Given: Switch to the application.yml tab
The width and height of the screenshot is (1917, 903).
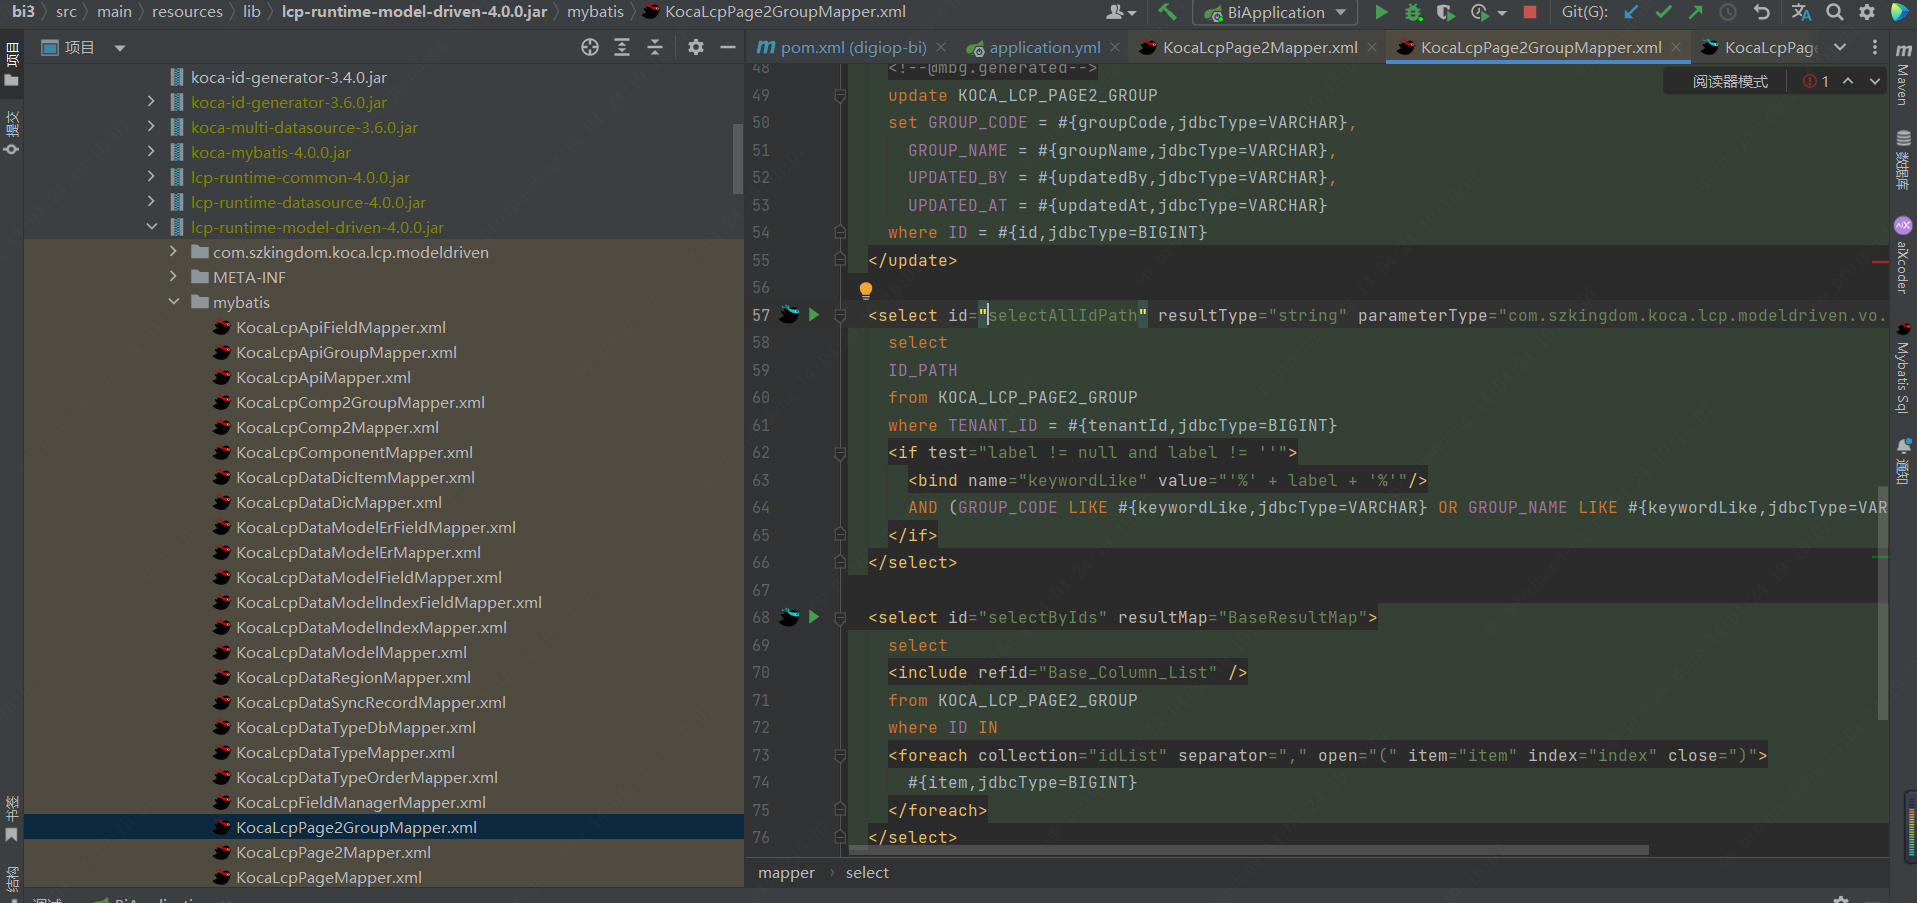Looking at the screenshot, I should [1044, 47].
